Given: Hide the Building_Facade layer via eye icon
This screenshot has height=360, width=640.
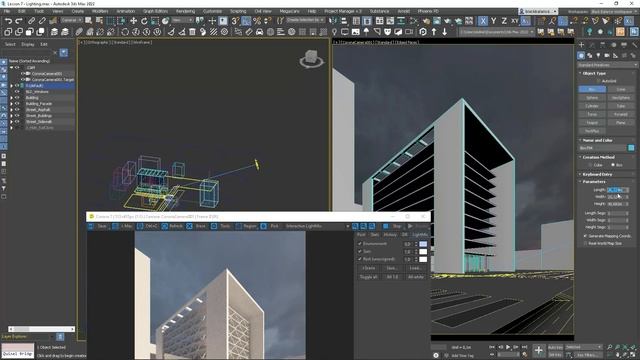Looking at the screenshot, I should click(17, 104).
